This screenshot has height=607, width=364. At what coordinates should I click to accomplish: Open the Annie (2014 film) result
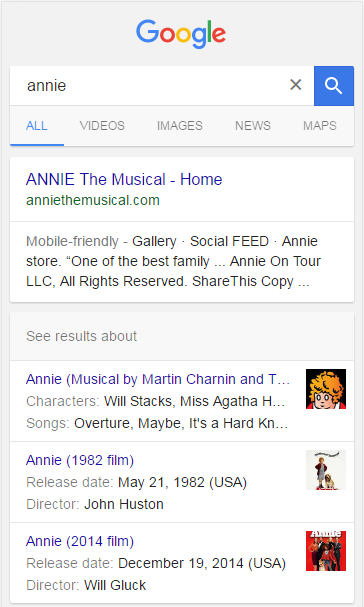coord(80,541)
